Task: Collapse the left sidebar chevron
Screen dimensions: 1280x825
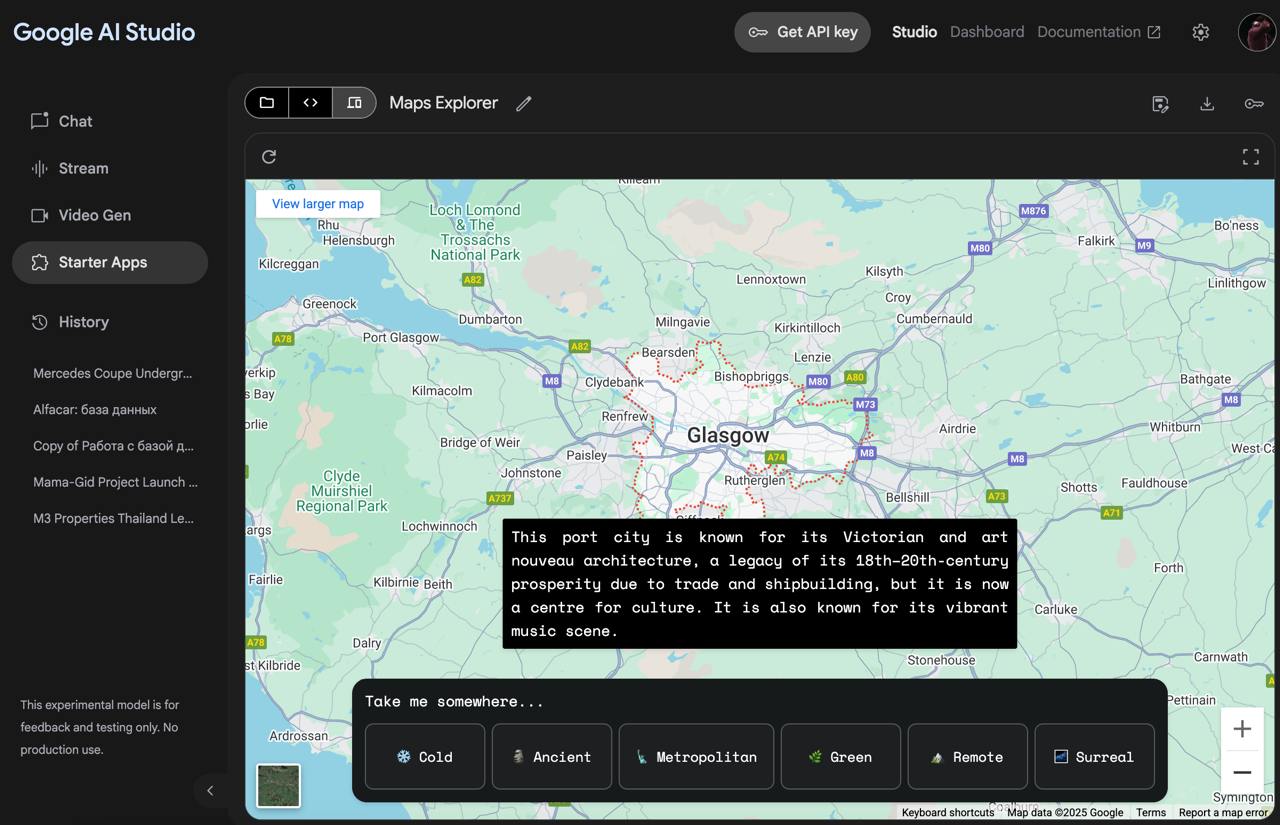Action: (x=210, y=790)
